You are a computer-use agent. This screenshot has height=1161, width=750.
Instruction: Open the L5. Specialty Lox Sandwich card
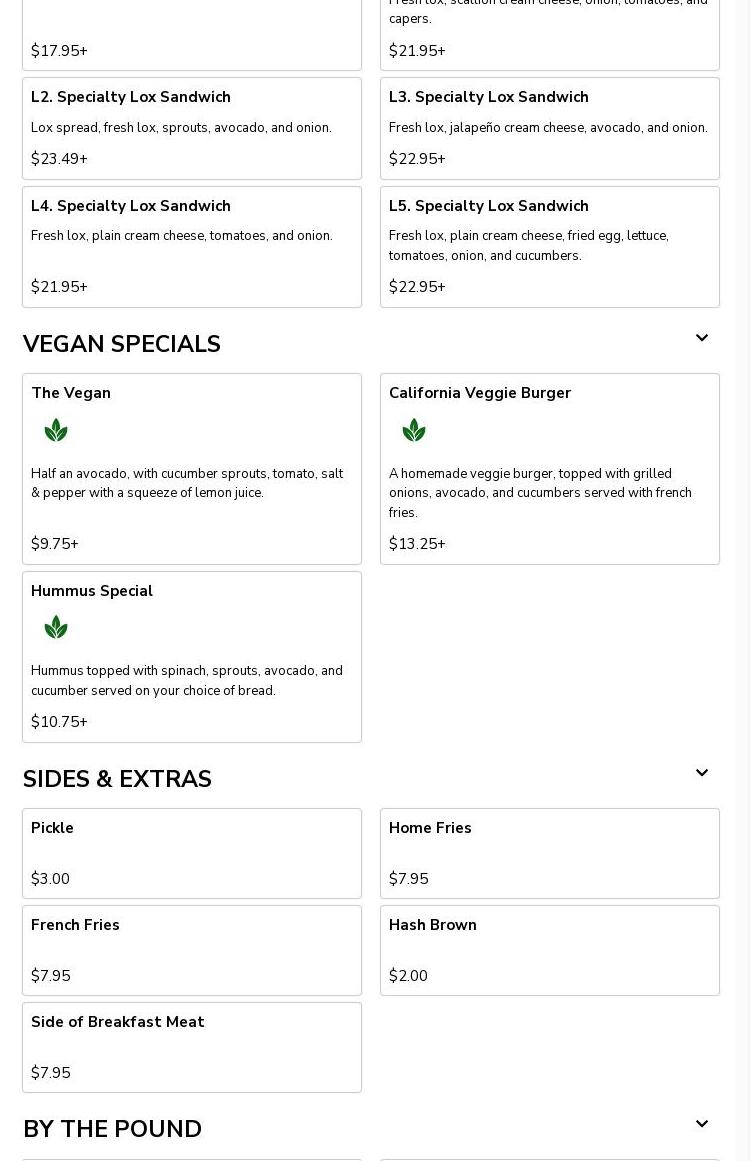(549, 247)
